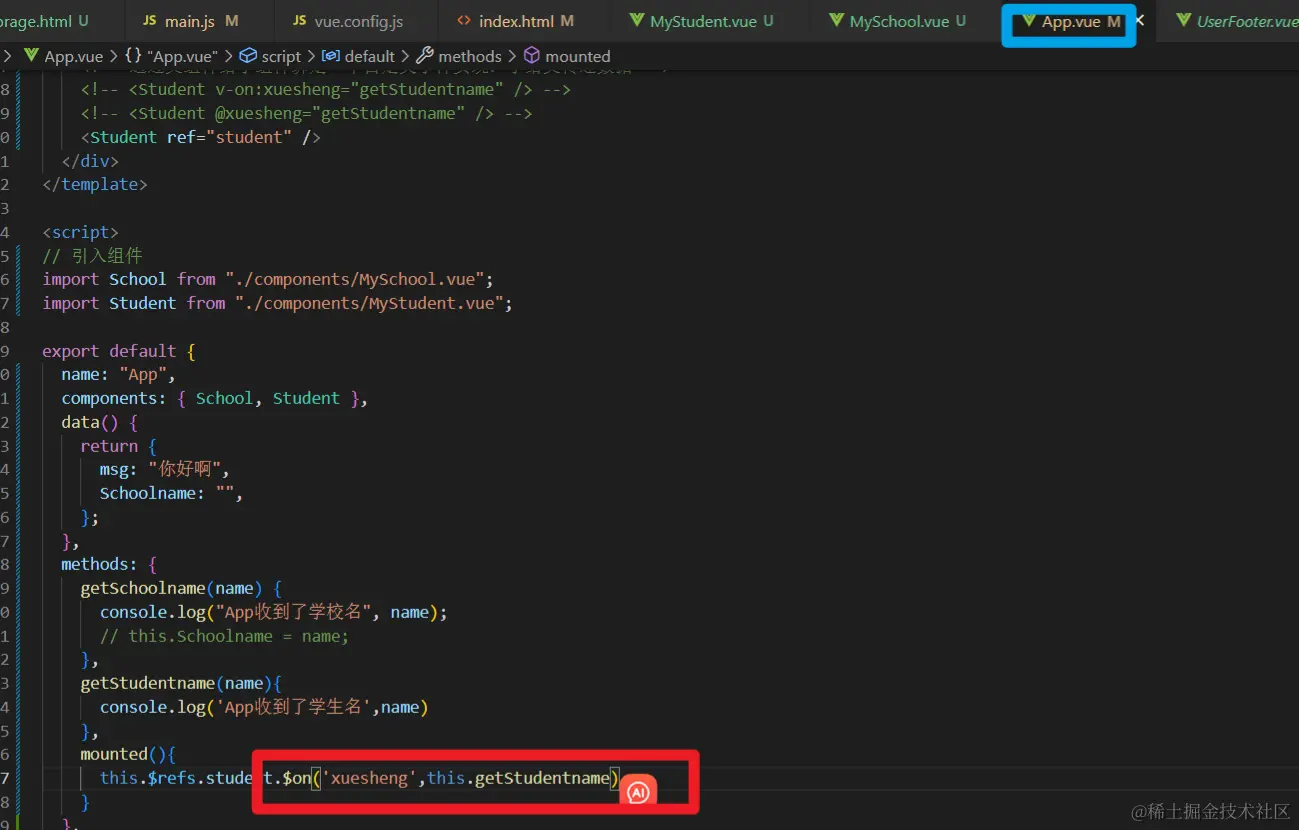Open the methods breadcrumb
This screenshot has height=830, width=1299.
(x=459, y=56)
